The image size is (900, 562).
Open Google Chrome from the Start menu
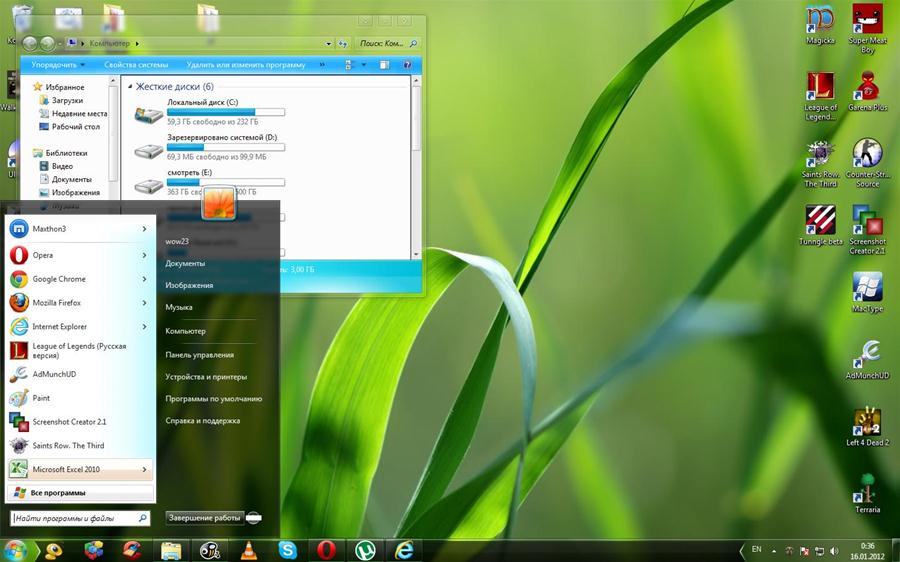click(58, 279)
